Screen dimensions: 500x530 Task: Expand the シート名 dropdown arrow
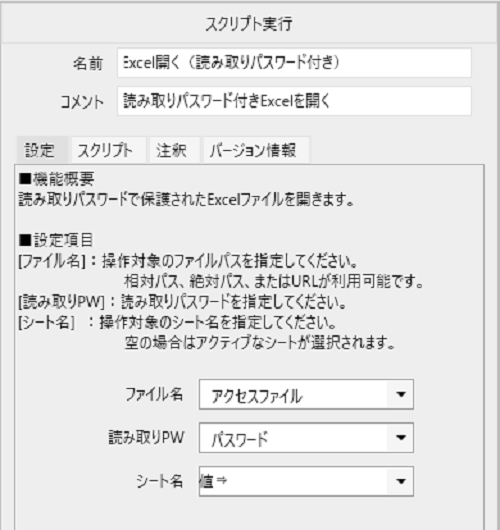pos(401,481)
